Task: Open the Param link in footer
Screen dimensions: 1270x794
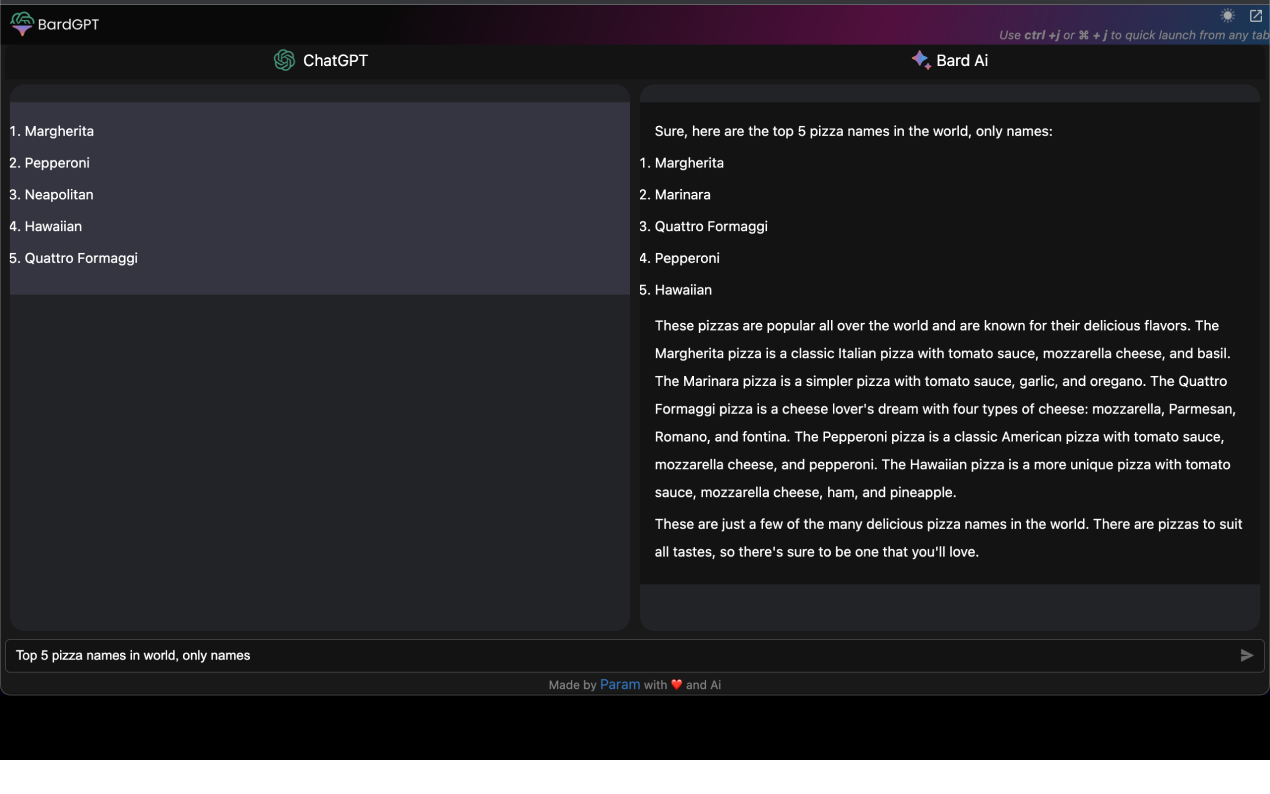Action: pos(620,685)
